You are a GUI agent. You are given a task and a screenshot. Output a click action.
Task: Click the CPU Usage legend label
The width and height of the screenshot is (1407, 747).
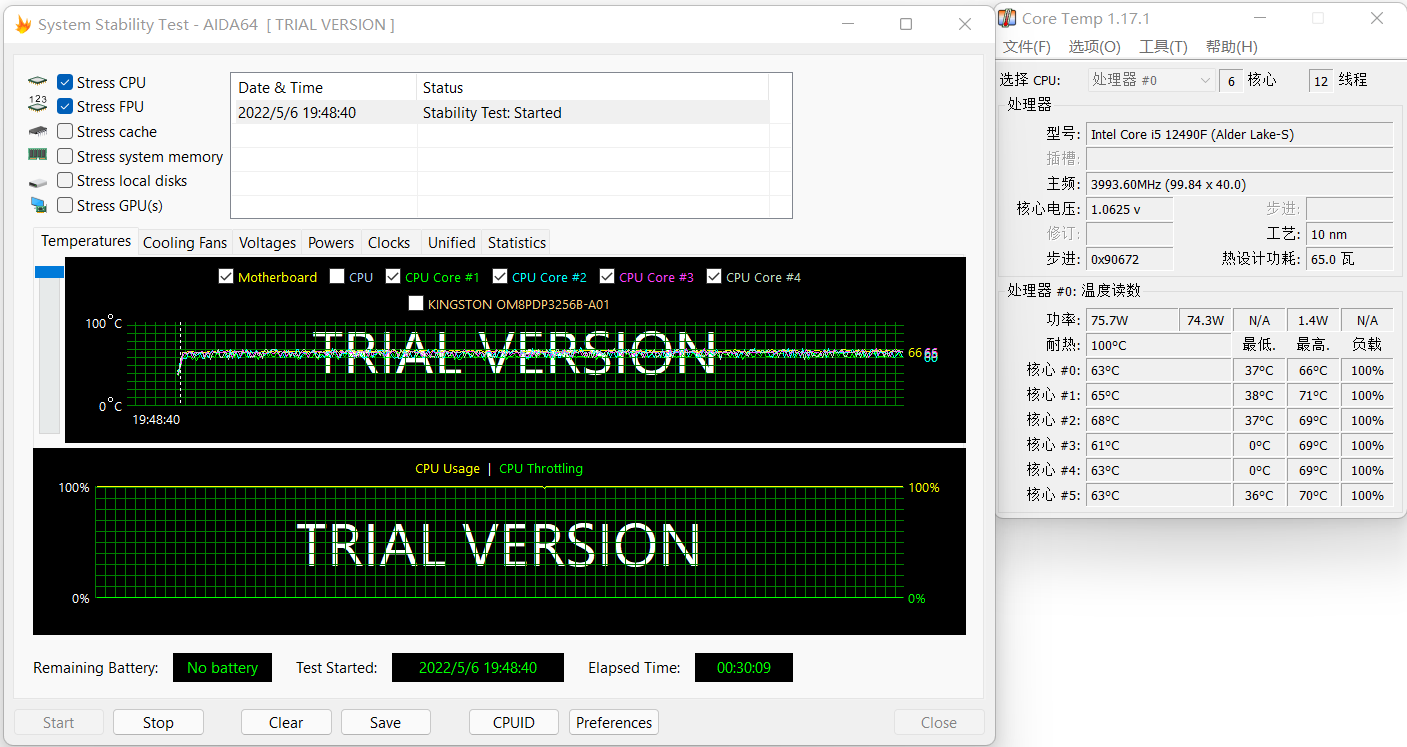click(447, 468)
